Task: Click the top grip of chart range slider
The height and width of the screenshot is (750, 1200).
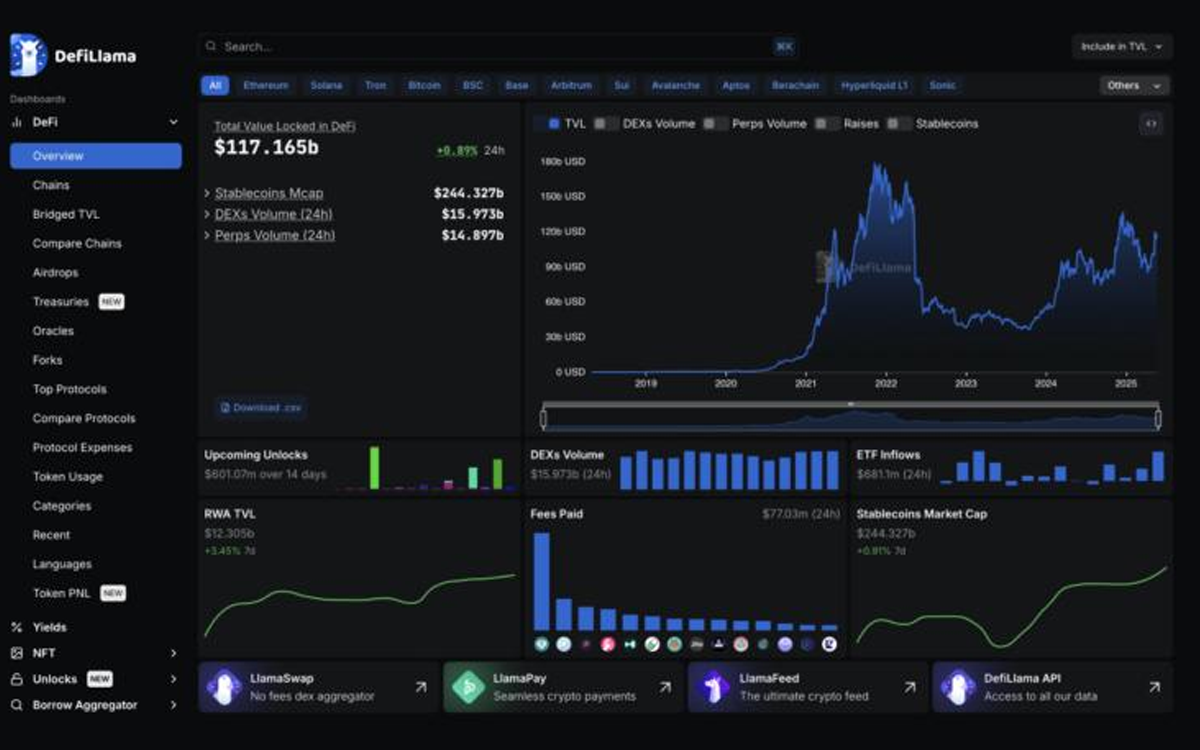Action: [851, 404]
